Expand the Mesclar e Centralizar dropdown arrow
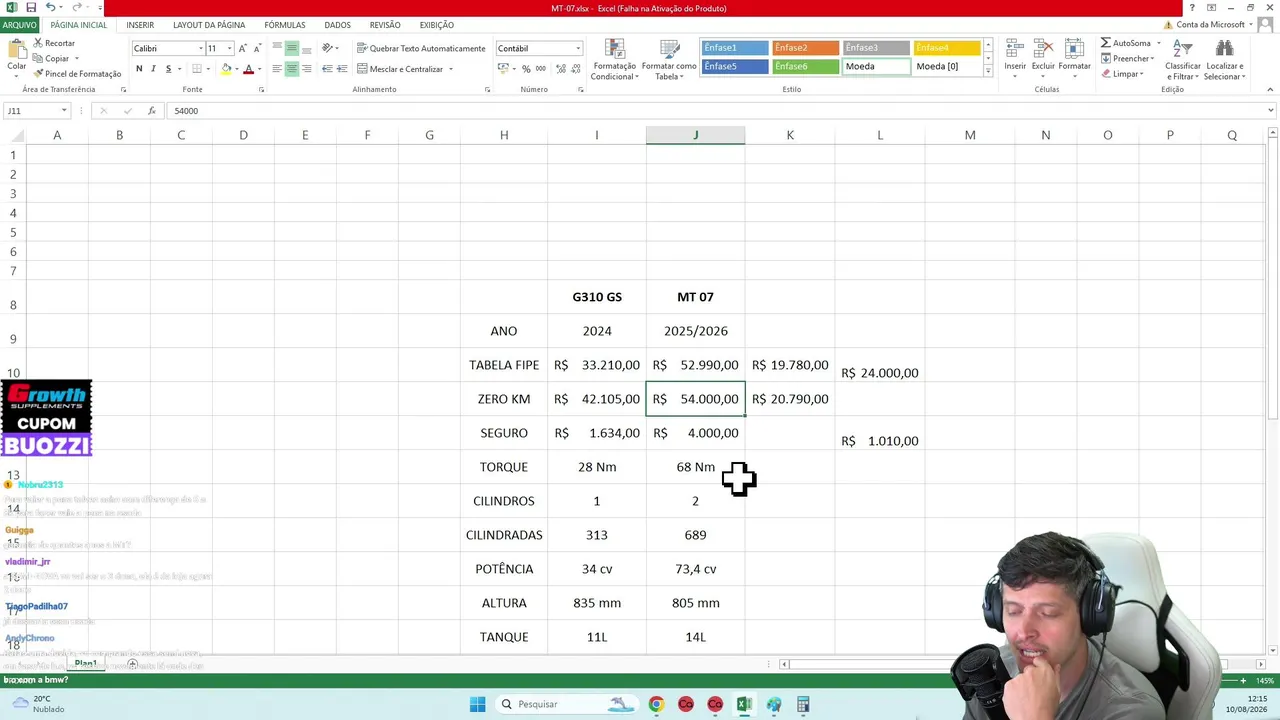Viewport: 1280px width, 720px height. (451, 69)
